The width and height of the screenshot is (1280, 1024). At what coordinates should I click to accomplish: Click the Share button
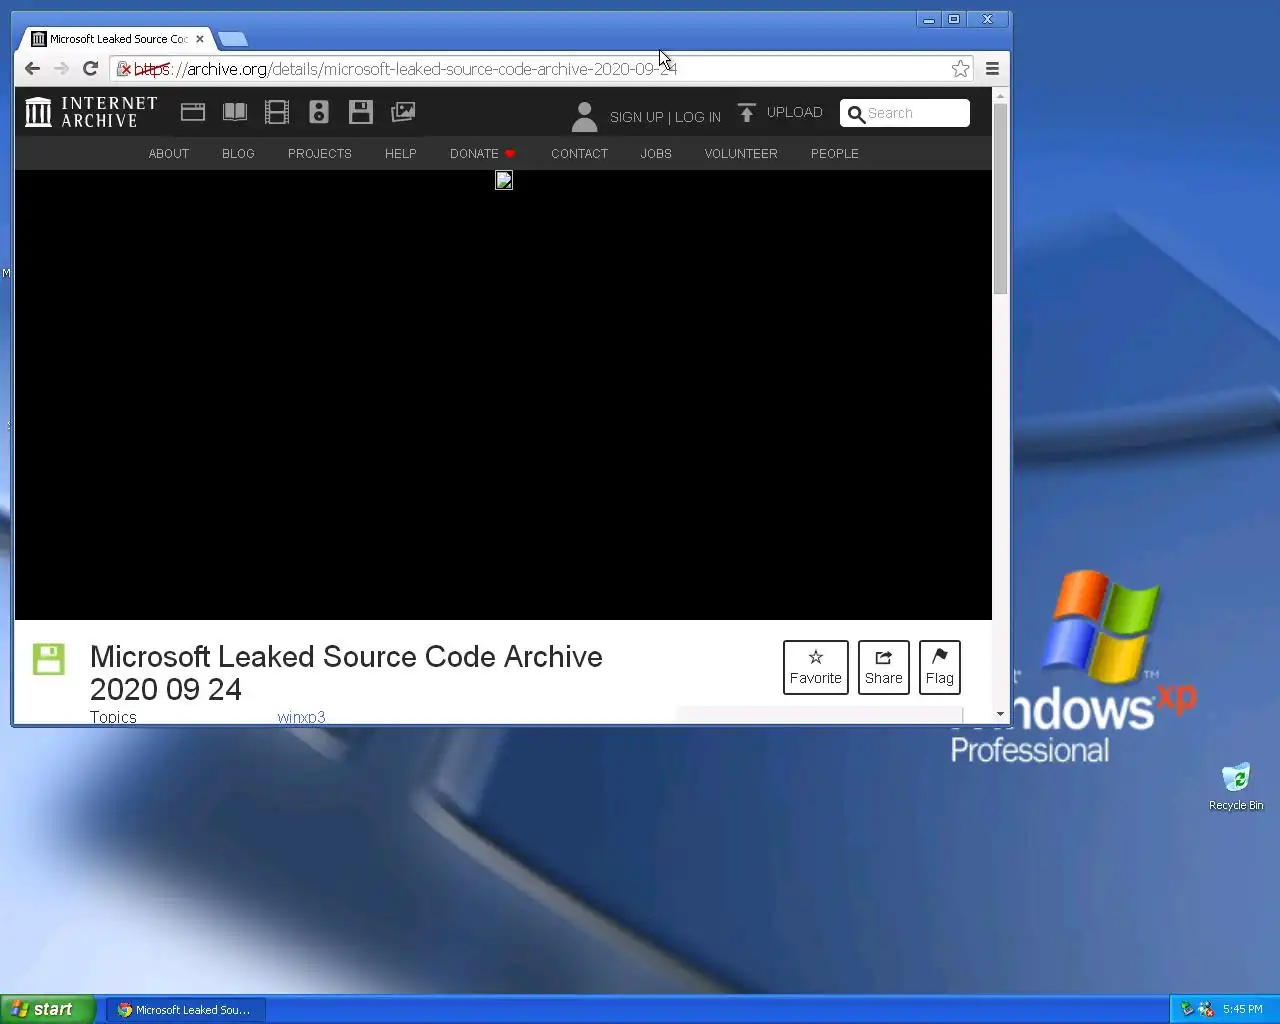[x=884, y=667]
